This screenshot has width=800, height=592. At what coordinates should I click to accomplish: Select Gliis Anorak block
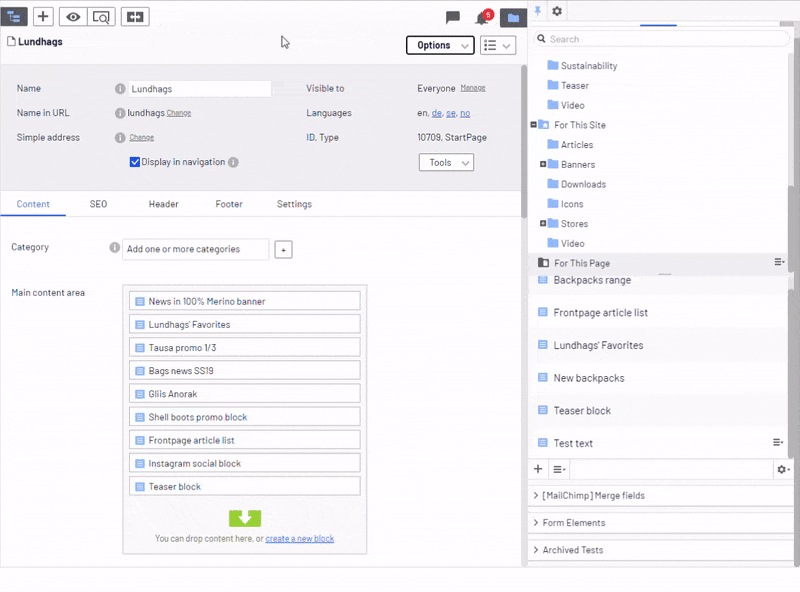coord(244,393)
